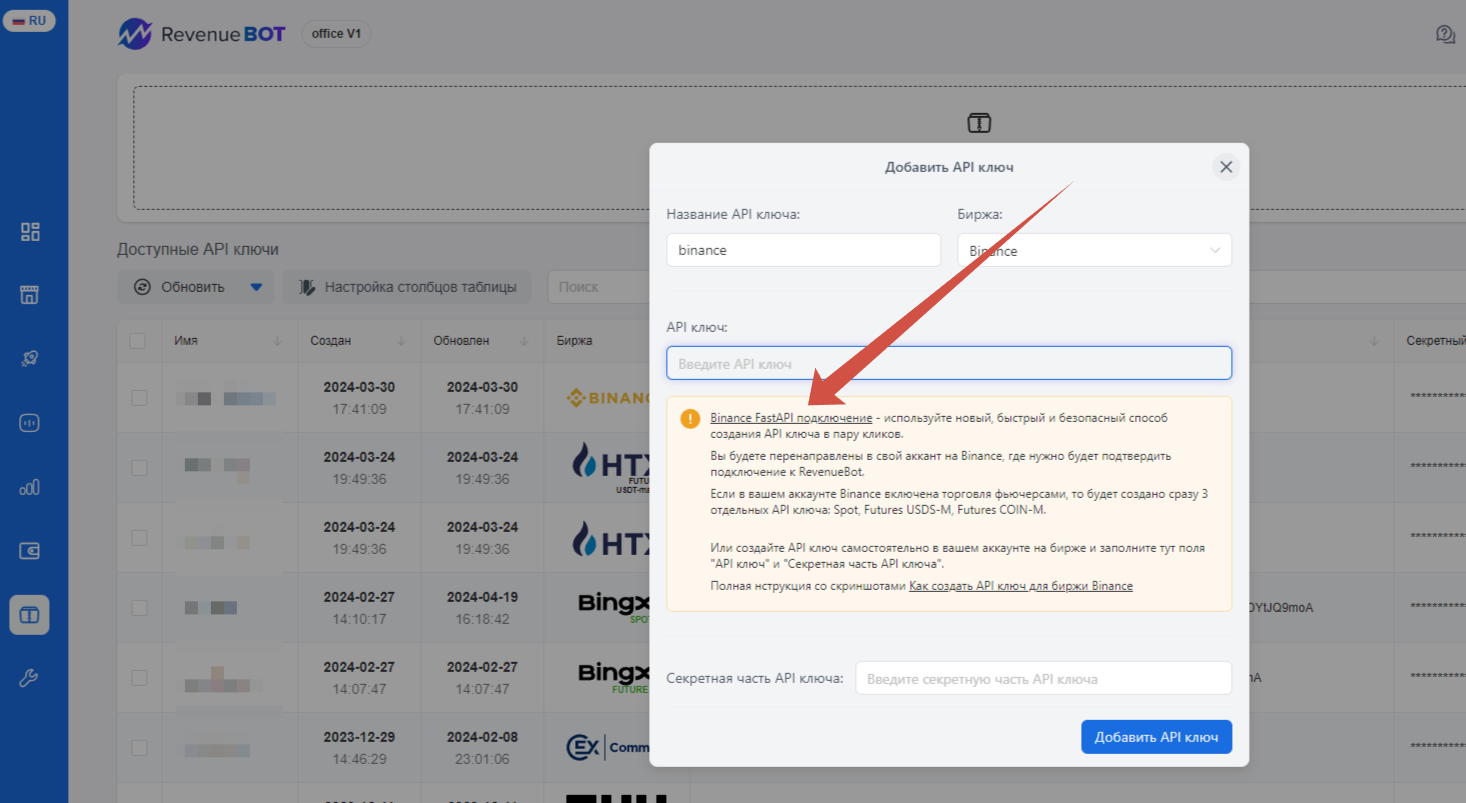This screenshot has height=803, width=1466.
Task: Click the 2024-04-19 16:18:42 updated cell
Action: [x=482, y=608]
